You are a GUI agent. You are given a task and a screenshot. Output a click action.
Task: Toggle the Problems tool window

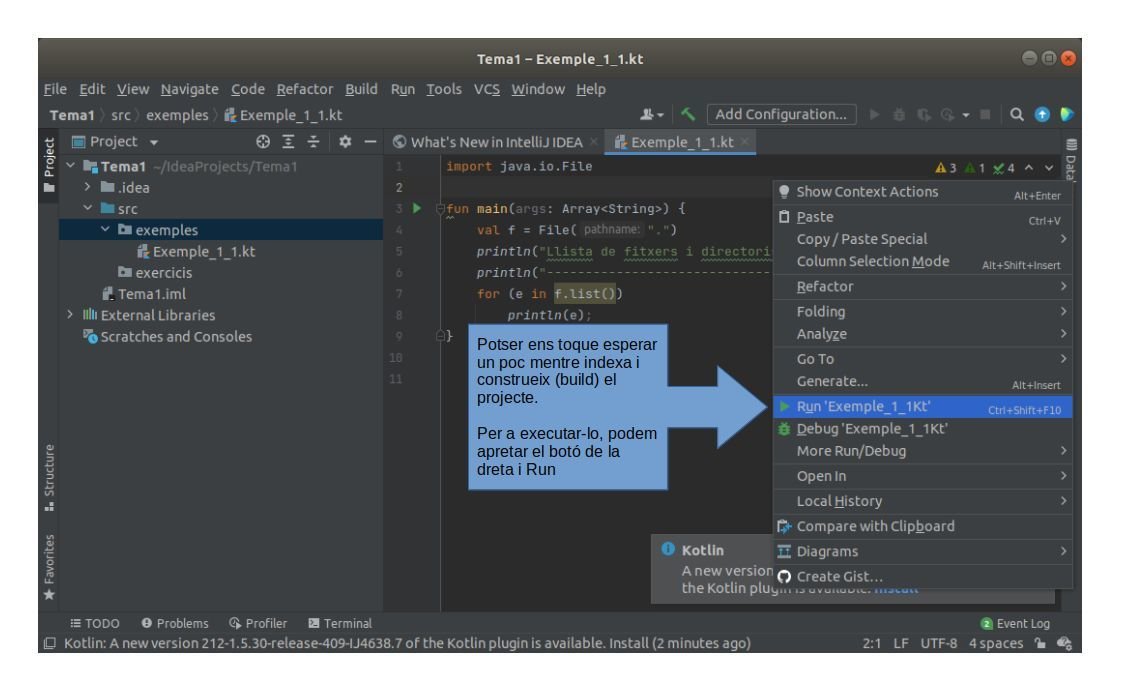(175, 623)
